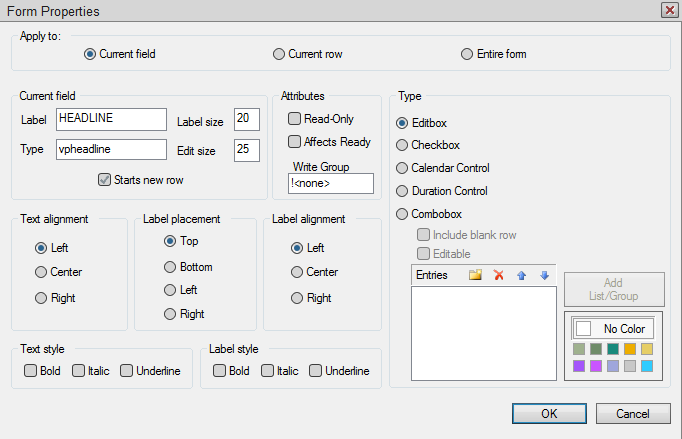Click the red X delete entry icon
This screenshot has width=682, height=439.
pos(498,275)
